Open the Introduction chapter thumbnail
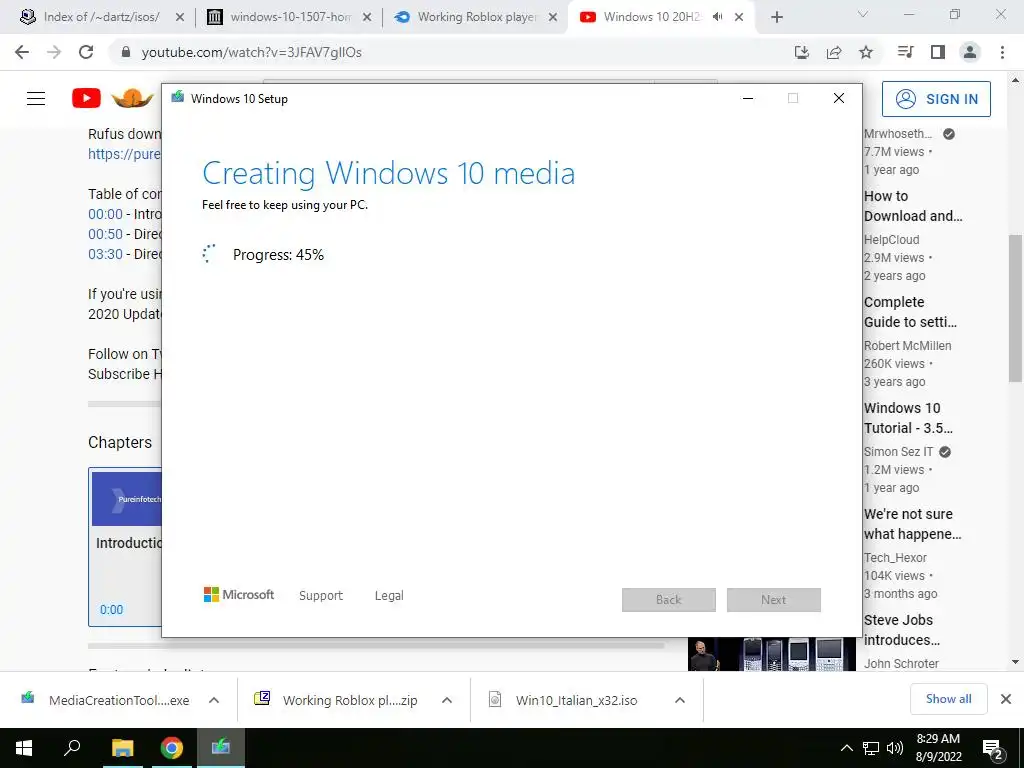 point(127,498)
